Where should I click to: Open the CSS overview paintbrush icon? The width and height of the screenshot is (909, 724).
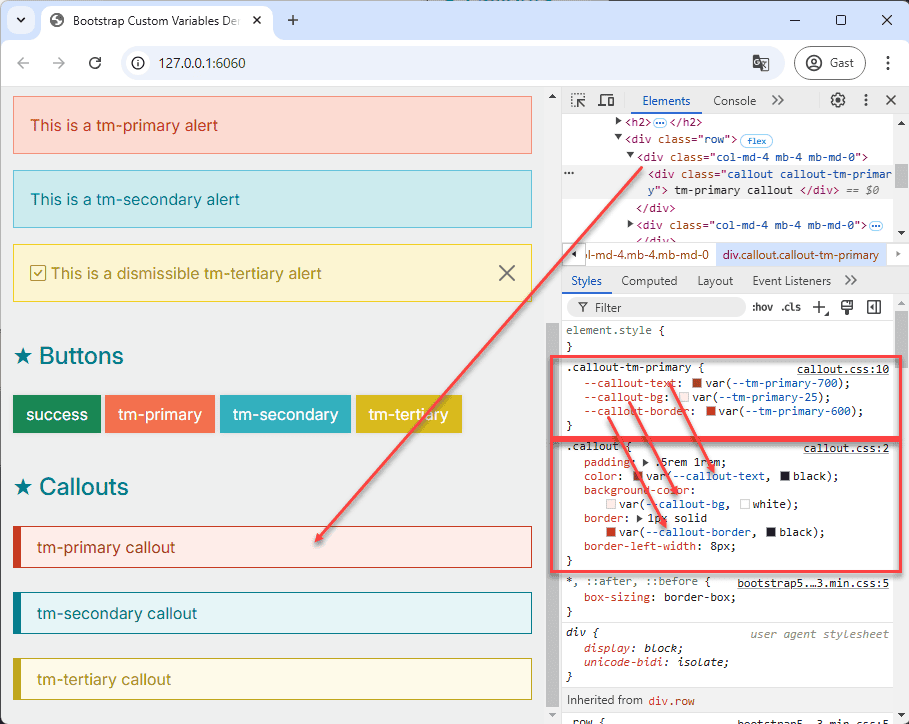click(x=847, y=307)
